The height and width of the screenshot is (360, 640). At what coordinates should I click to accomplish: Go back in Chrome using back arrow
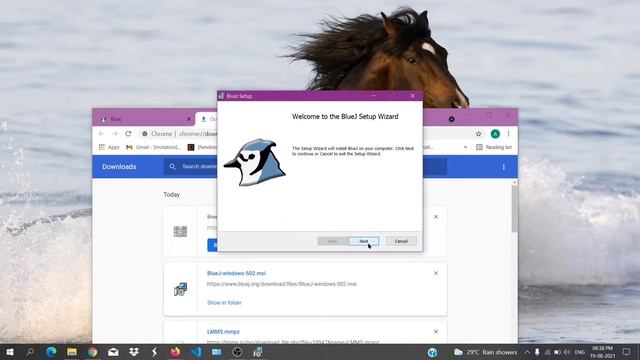[x=101, y=133]
